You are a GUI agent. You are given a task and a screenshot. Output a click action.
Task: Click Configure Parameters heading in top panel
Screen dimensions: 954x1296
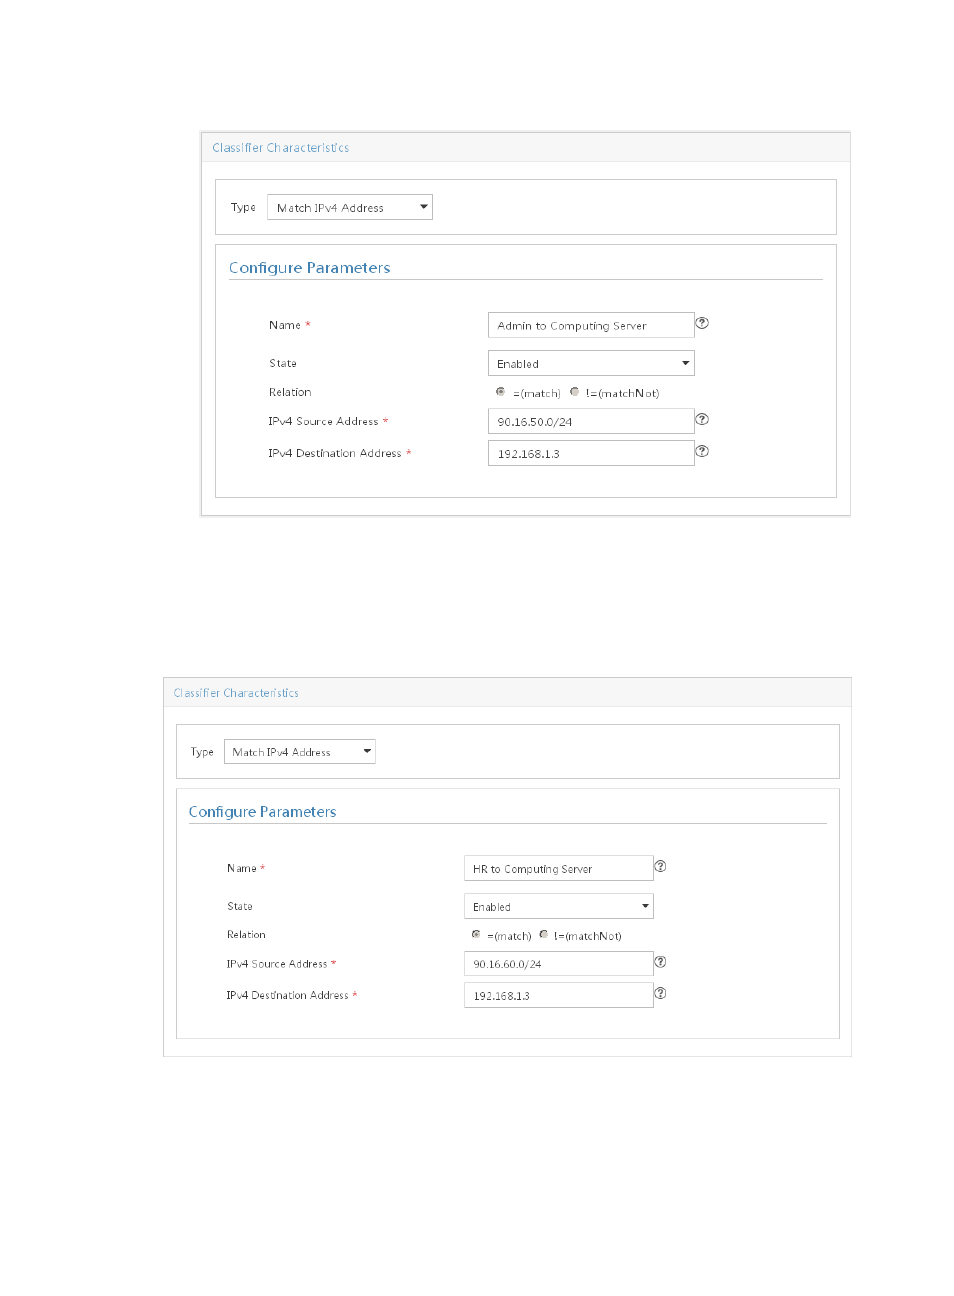pos(310,268)
